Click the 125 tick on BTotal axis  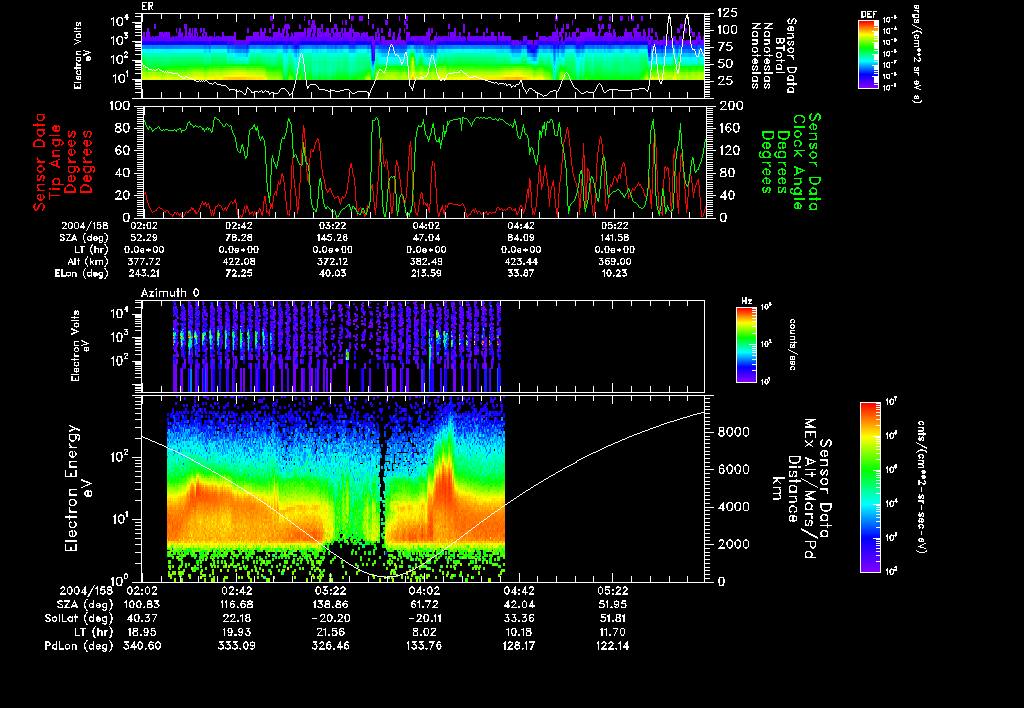tap(728, 12)
